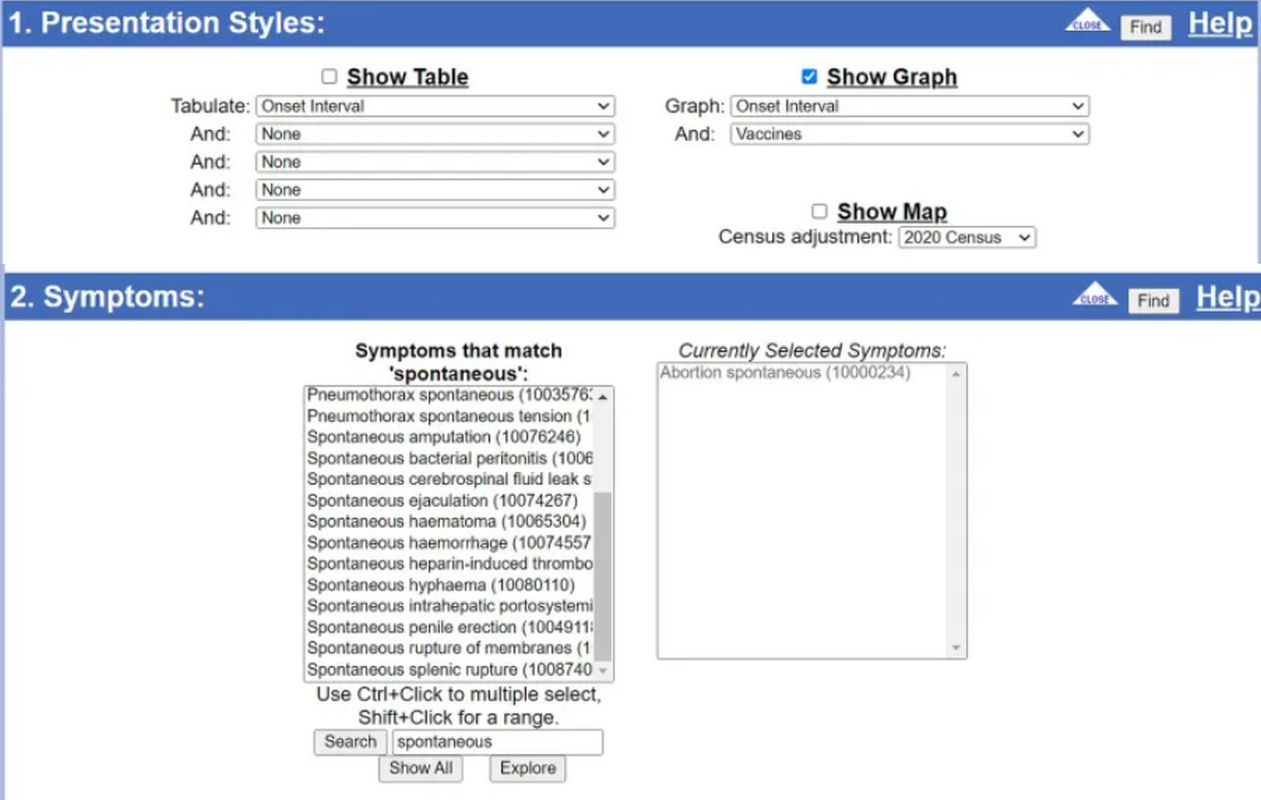
Task: Click the Show All button
Action: [420, 768]
